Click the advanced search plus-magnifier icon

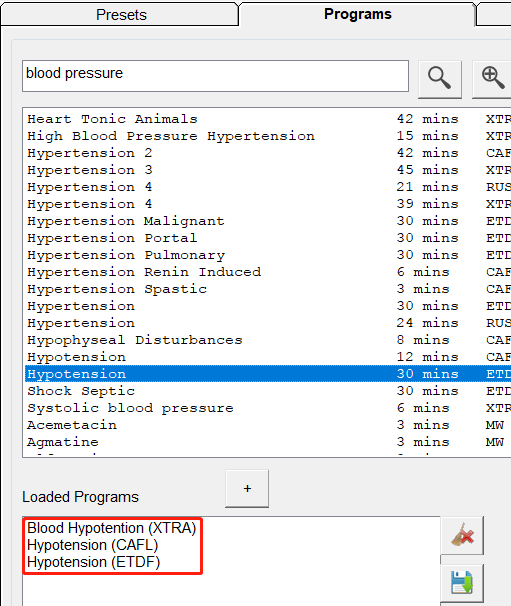pos(492,79)
